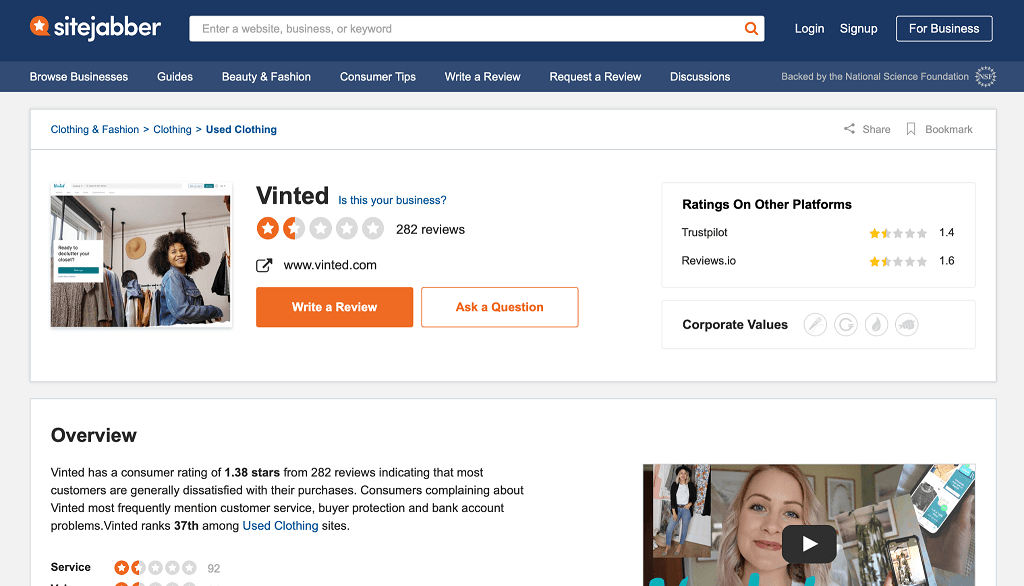Image resolution: width=1024 pixels, height=586 pixels.
Task: Click the National Science Foundation NSF badge
Action: (x=985, y=76)
